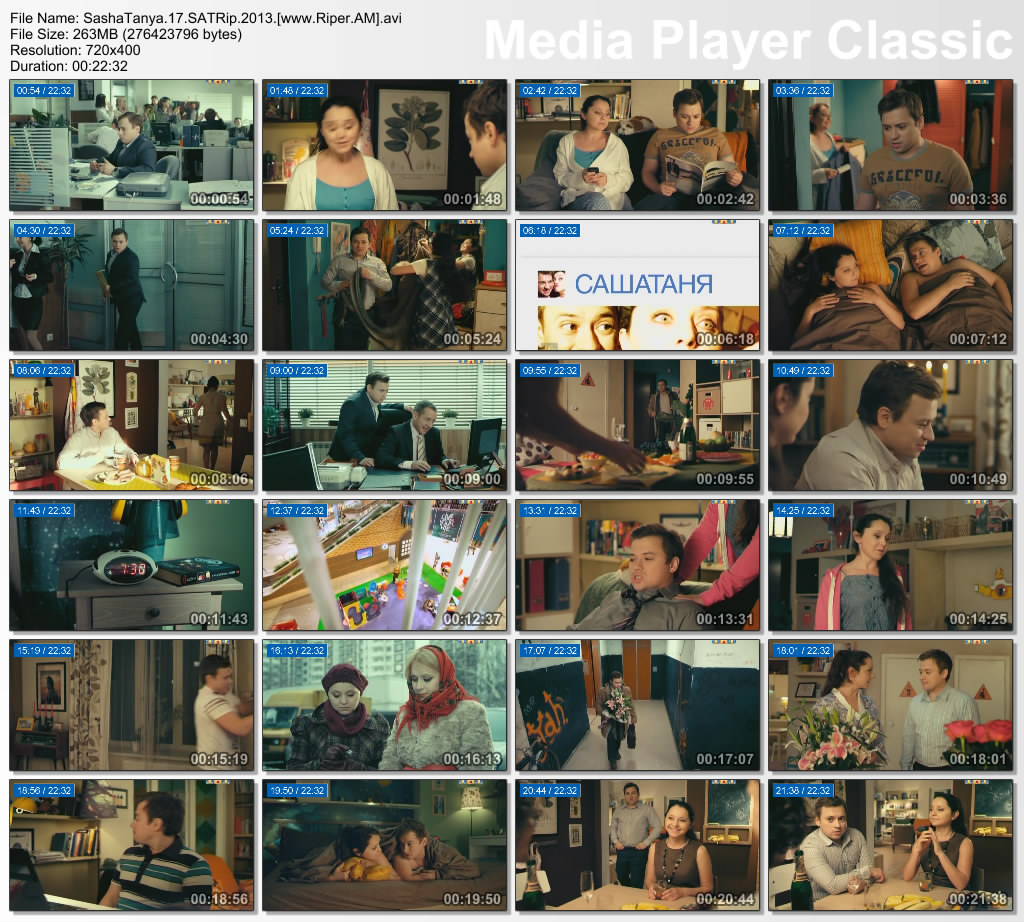Click the shopping mall escalator thumbnail

coord(385,565)
